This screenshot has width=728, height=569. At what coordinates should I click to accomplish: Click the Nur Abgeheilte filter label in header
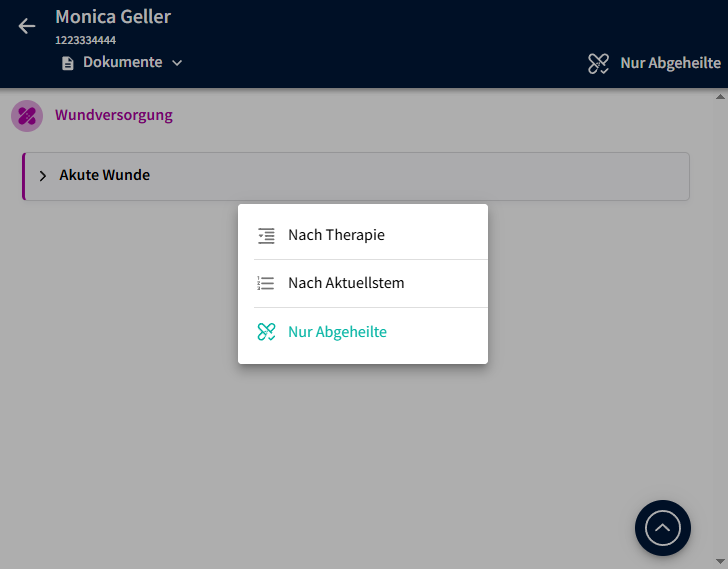coord(670,63)
